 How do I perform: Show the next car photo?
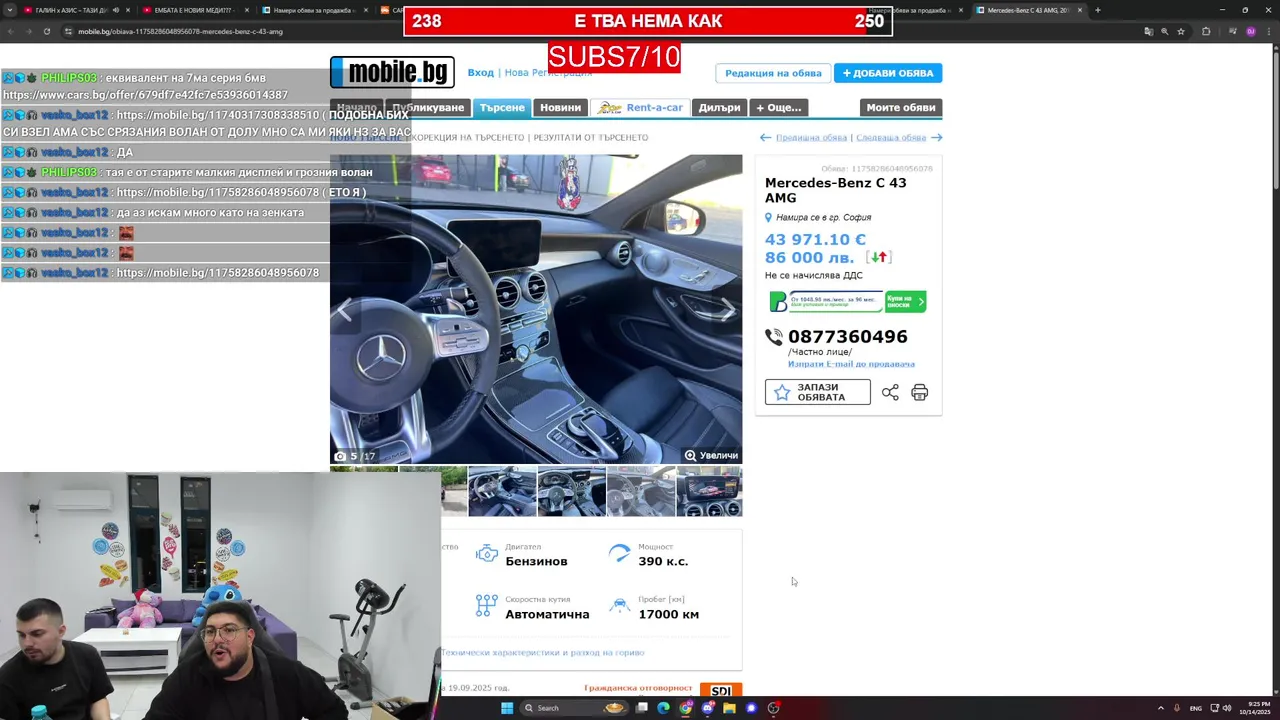click(728, 309)
